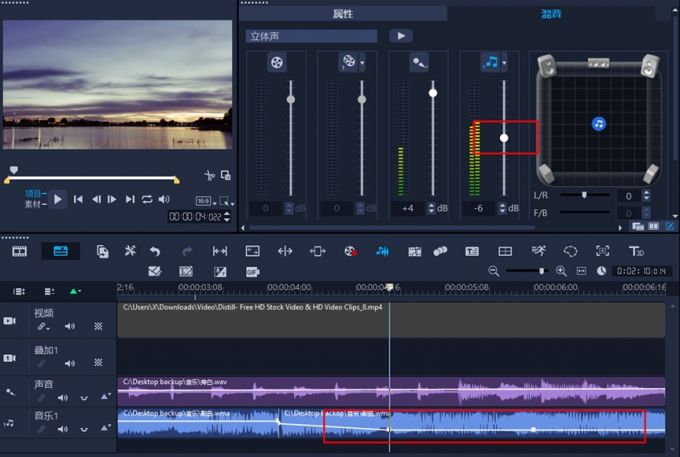Step to next frame
This screenshot has width=680, height=457.
tap(112, 199)
